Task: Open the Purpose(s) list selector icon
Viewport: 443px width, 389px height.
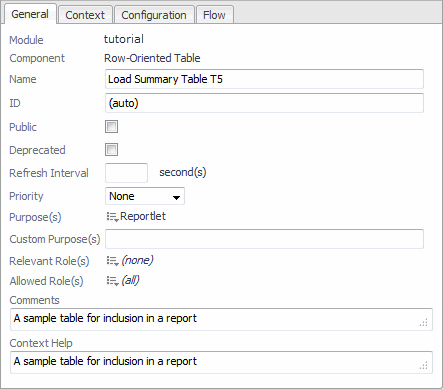Action: coord(112,217)
